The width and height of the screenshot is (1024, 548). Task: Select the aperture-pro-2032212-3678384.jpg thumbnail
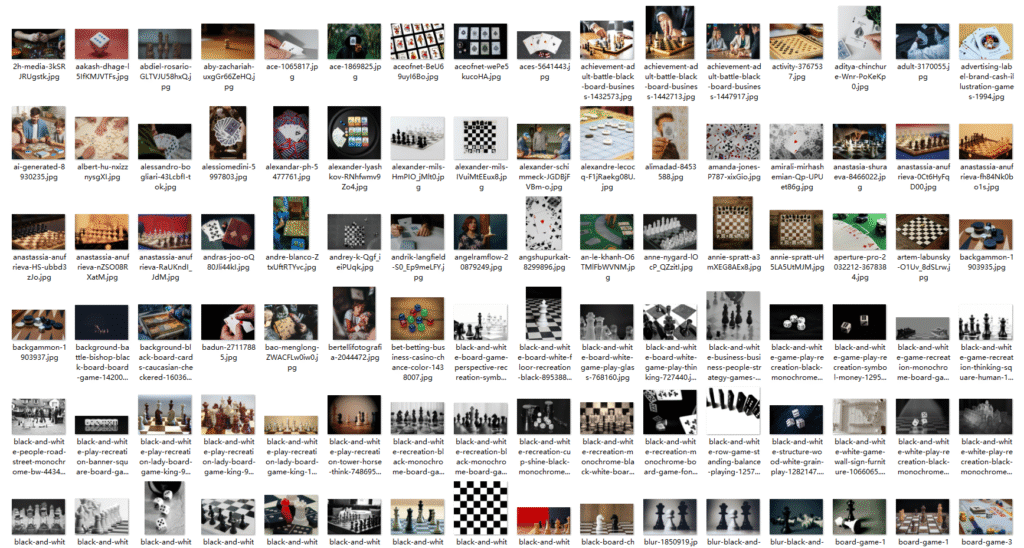tap(860, 232)
